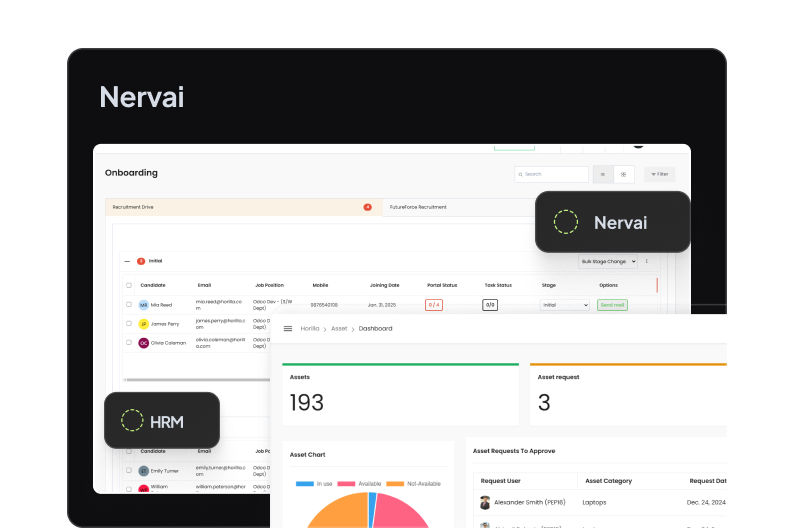Open the hamburger menu beside Horilla breadcrumb
Image resolution: width=794 pixels, height=528 pixels.
288,328
